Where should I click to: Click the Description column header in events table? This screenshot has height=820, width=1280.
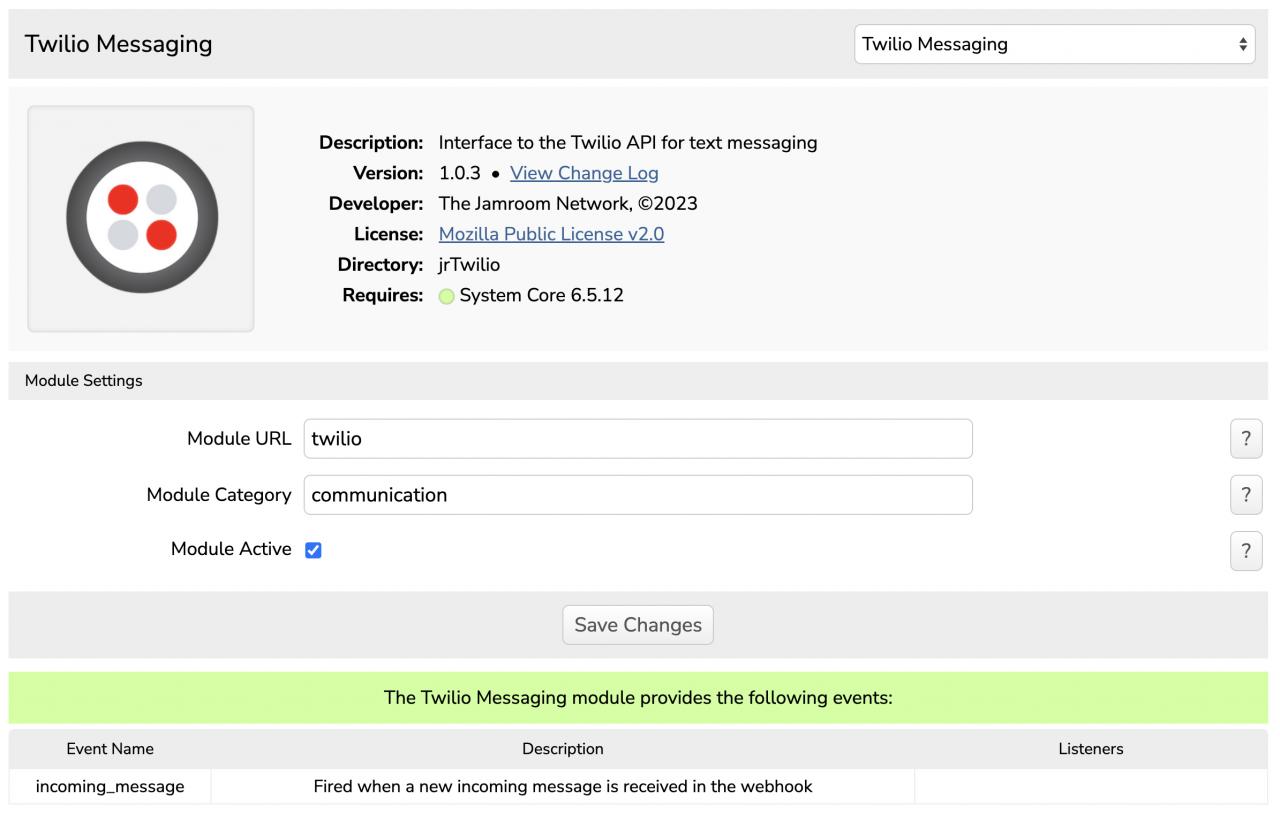pyautogui.click(x=562, y=749)
